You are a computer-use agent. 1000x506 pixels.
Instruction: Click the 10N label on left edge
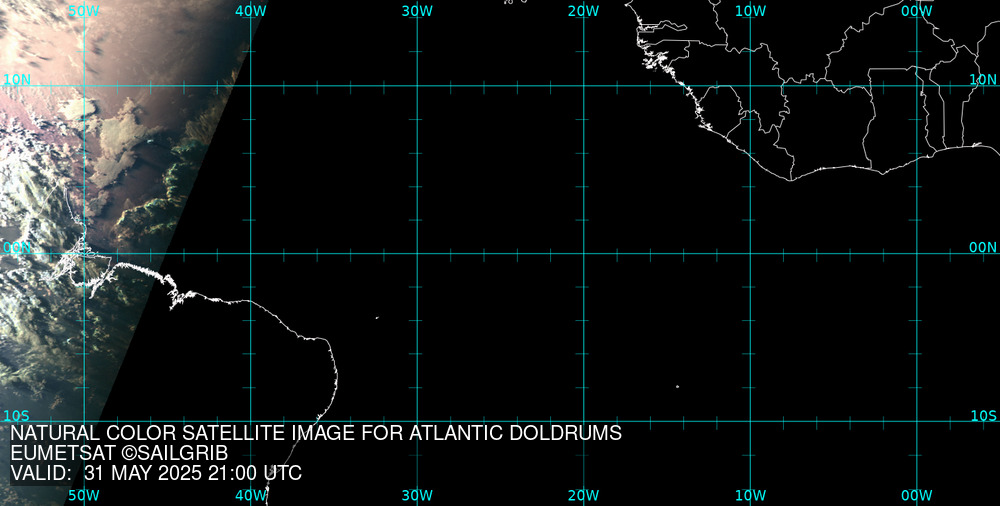tap(17, 80)
